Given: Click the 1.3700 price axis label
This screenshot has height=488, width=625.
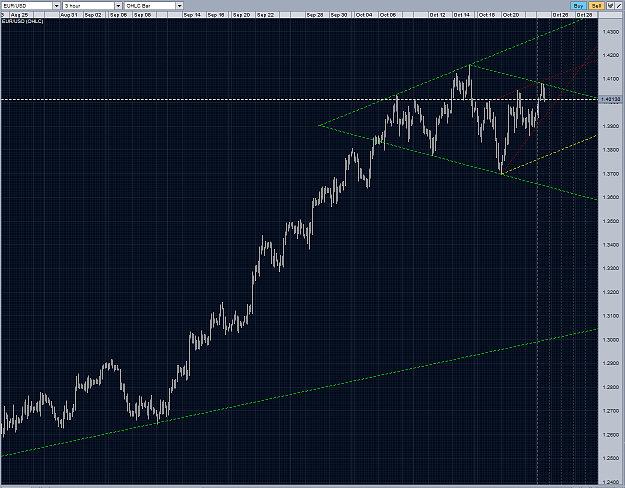Looking at the screenshot, I should (611, 174).
